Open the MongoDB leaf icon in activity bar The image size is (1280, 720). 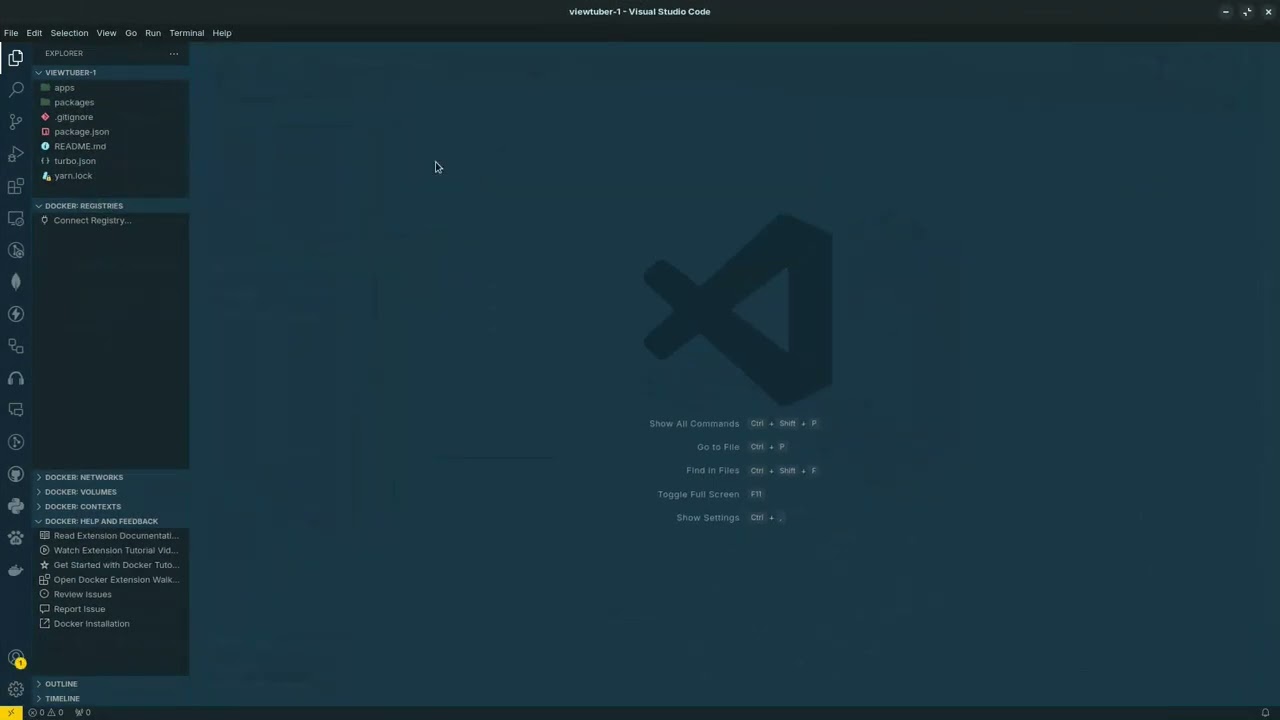[x=15, y=282]
